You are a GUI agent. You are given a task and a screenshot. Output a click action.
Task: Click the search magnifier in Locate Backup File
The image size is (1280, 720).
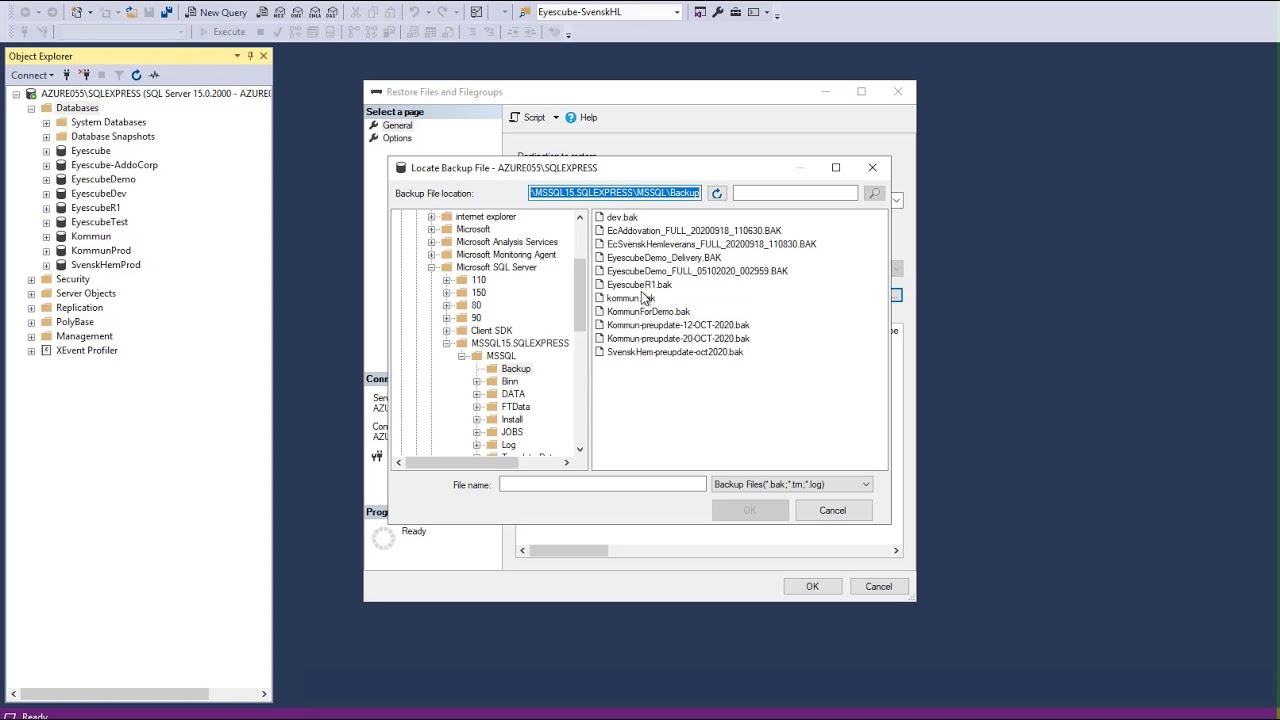(875, 193)
